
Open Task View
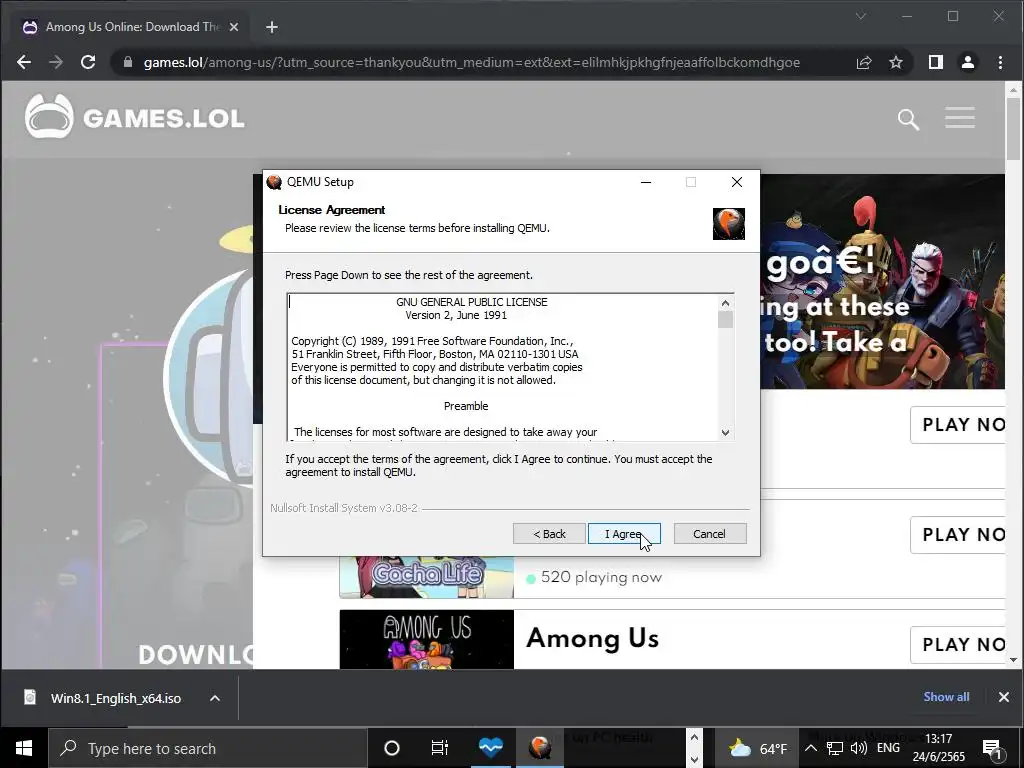[x=440, y=748]
